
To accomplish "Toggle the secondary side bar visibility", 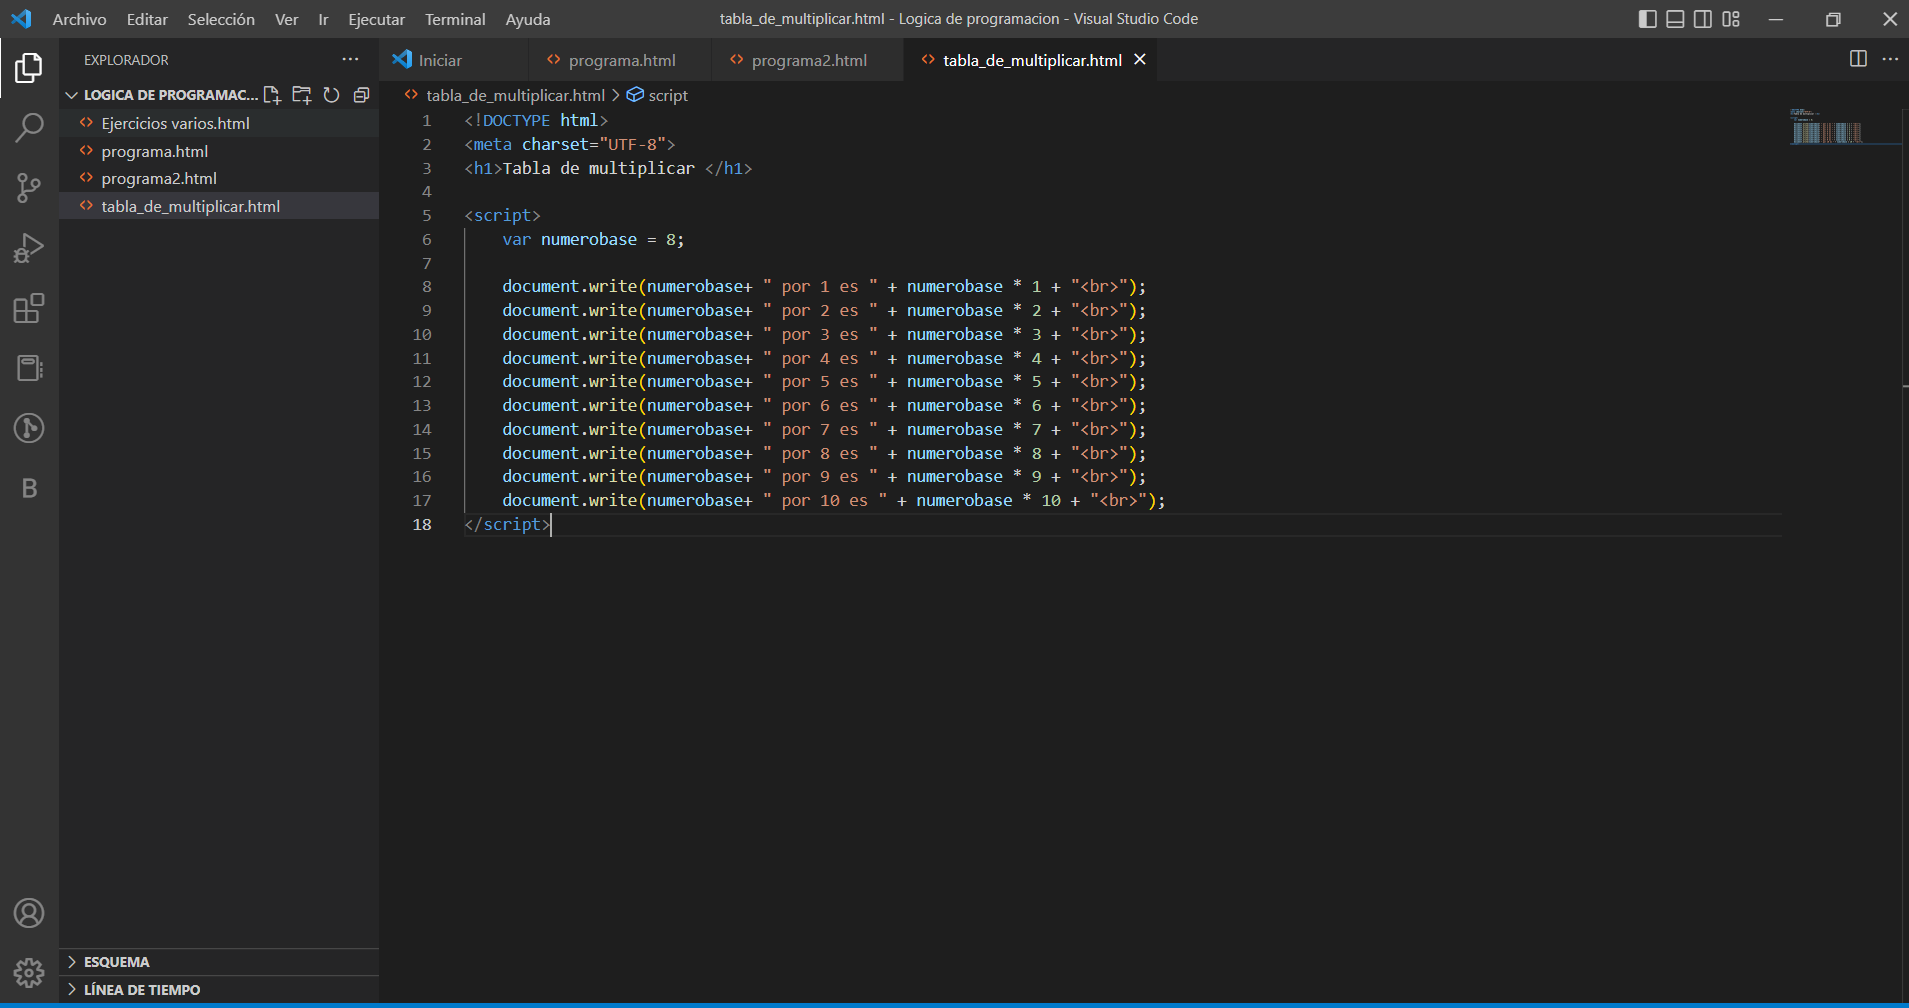I will [1703, 19].
